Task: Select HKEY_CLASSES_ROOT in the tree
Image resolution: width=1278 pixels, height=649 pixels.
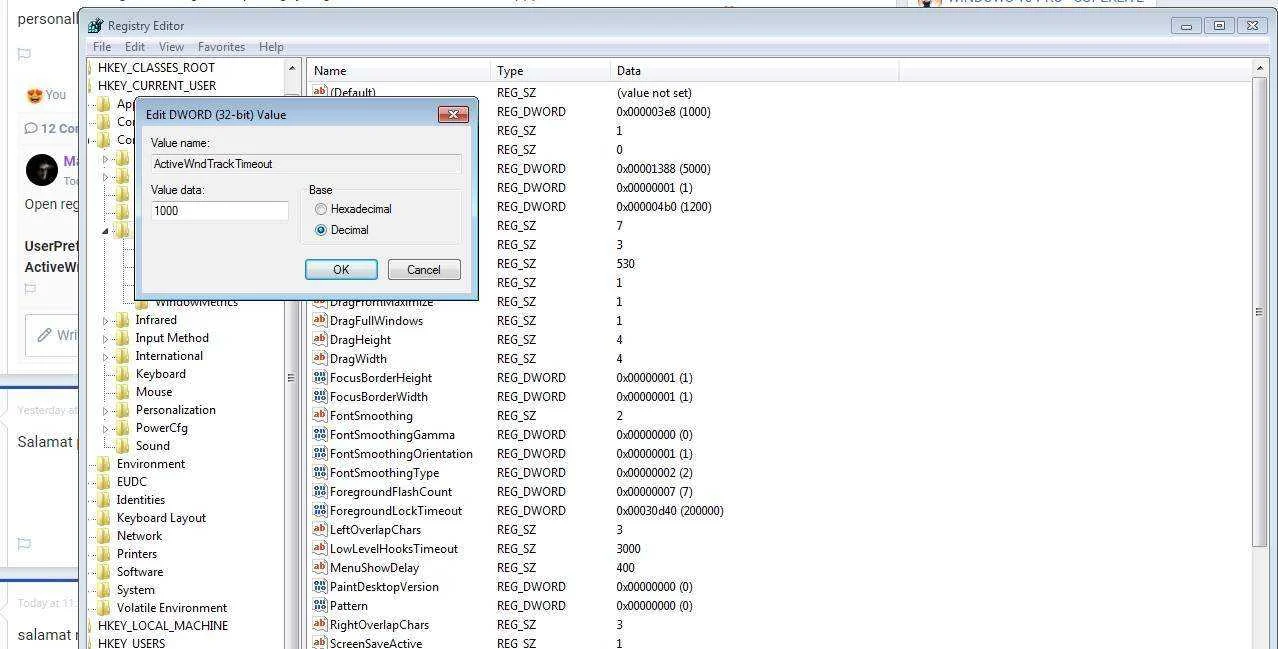Action: [x=156, y=68]
